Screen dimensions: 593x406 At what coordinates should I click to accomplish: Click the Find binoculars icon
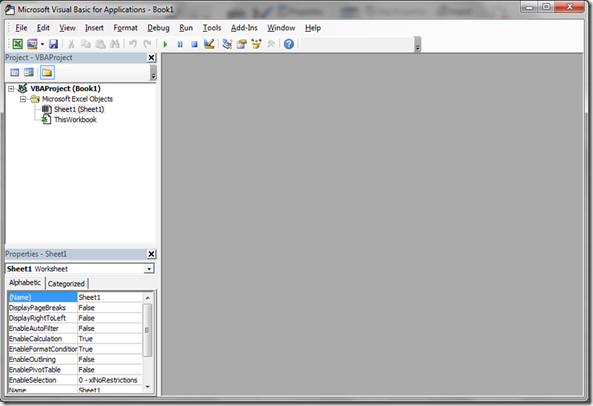pyautogui.click(x=115, y=44)
